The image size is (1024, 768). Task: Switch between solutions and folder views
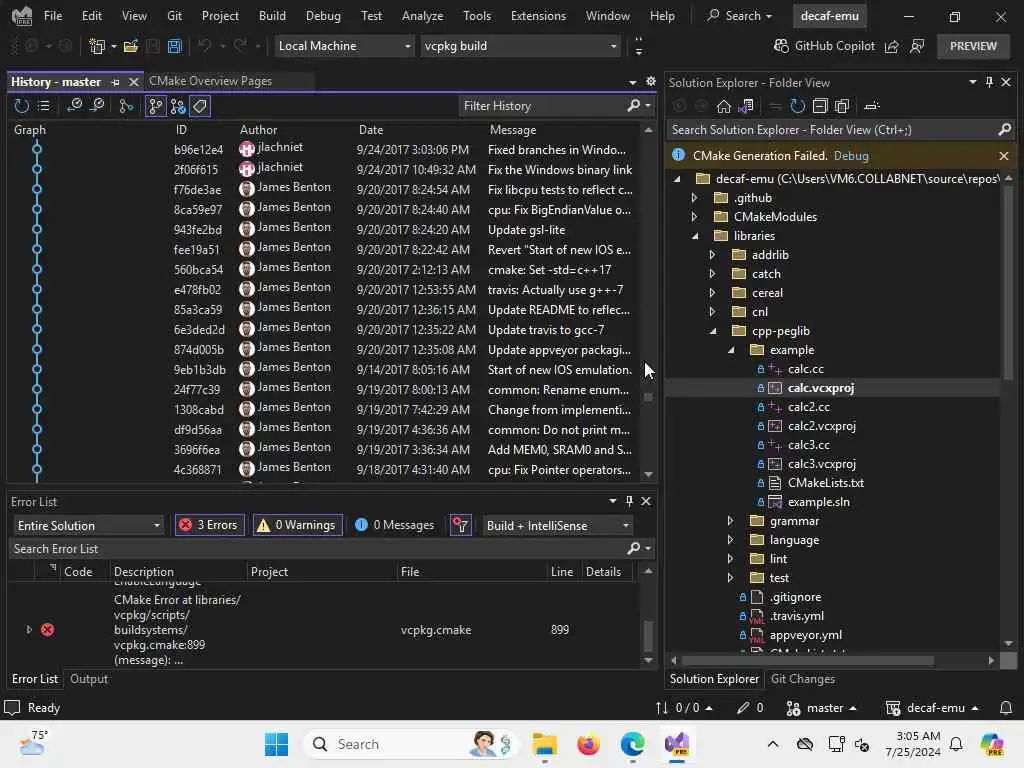click(x=746, y=106)
